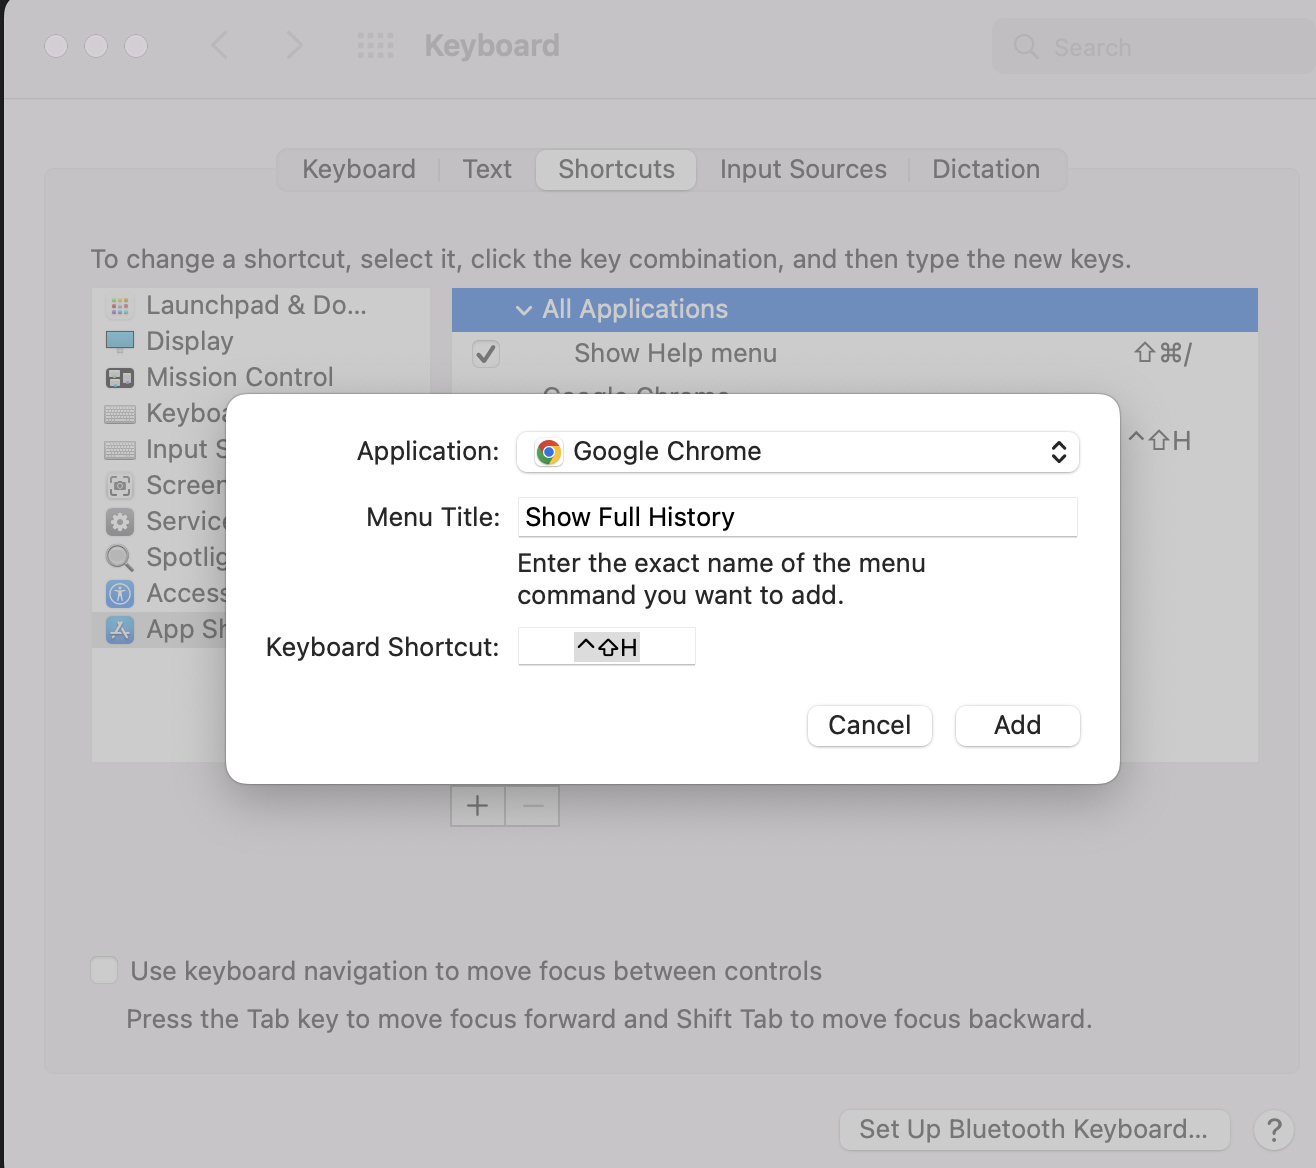This screenshot has width=1316, height=1168.
Task: Select the Shortcuts tab
Action: [x=616, y=169]
